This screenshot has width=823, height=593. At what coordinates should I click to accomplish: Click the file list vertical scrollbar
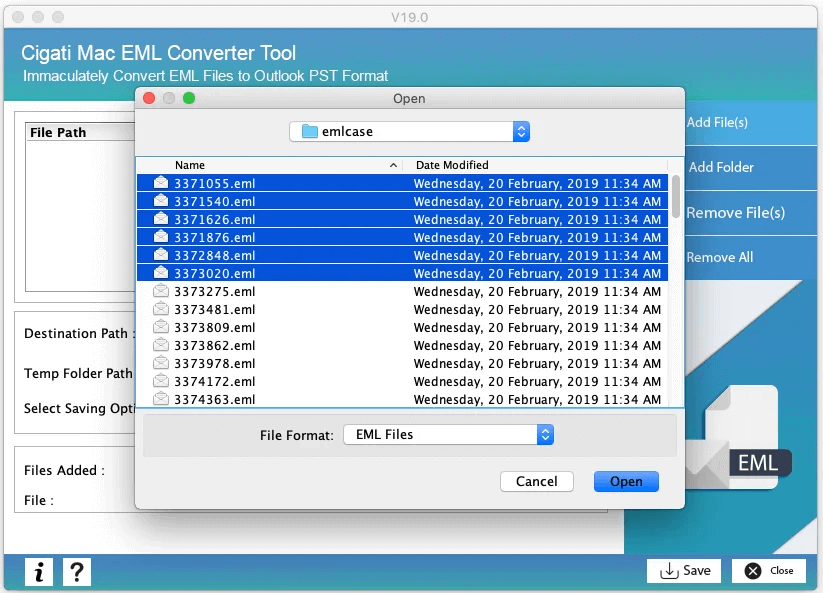coord(676,197)
